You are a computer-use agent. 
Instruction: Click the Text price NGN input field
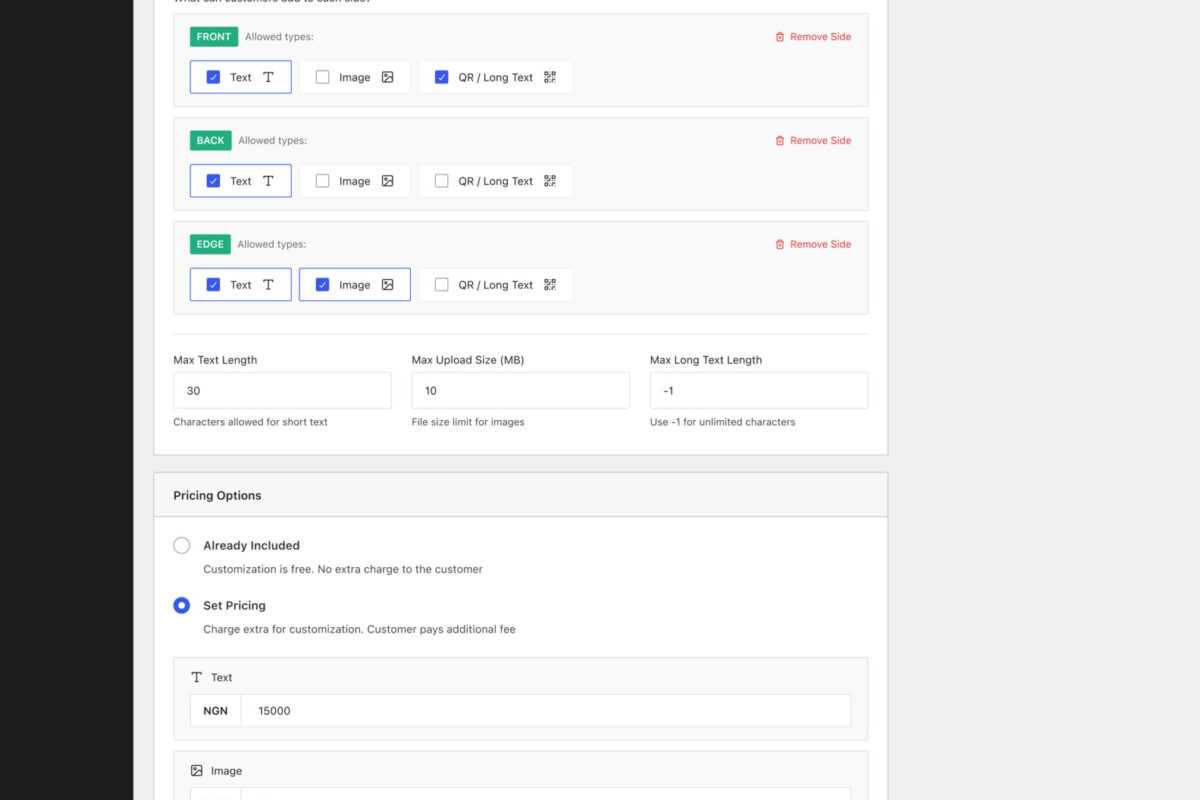pos(545,711)
